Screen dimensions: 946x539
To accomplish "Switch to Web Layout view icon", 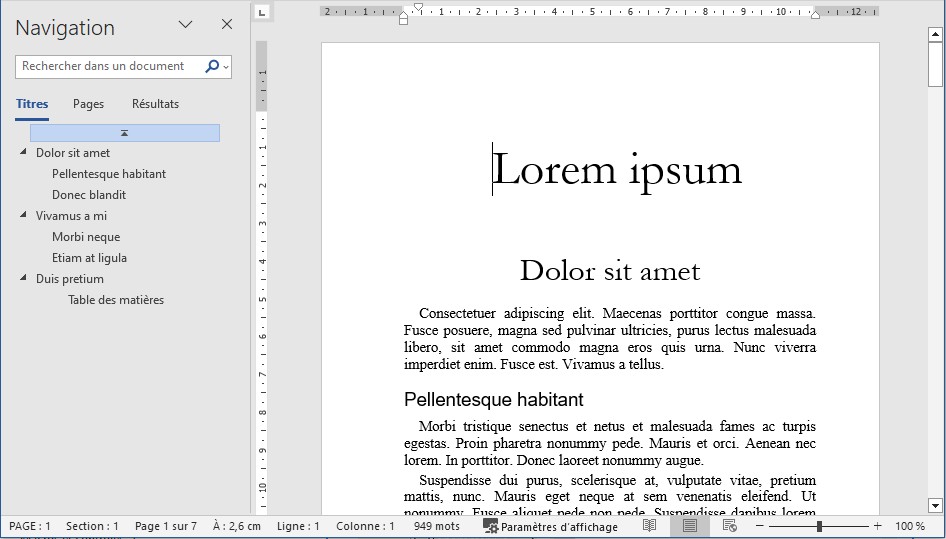I will click(x=730, y=526).
